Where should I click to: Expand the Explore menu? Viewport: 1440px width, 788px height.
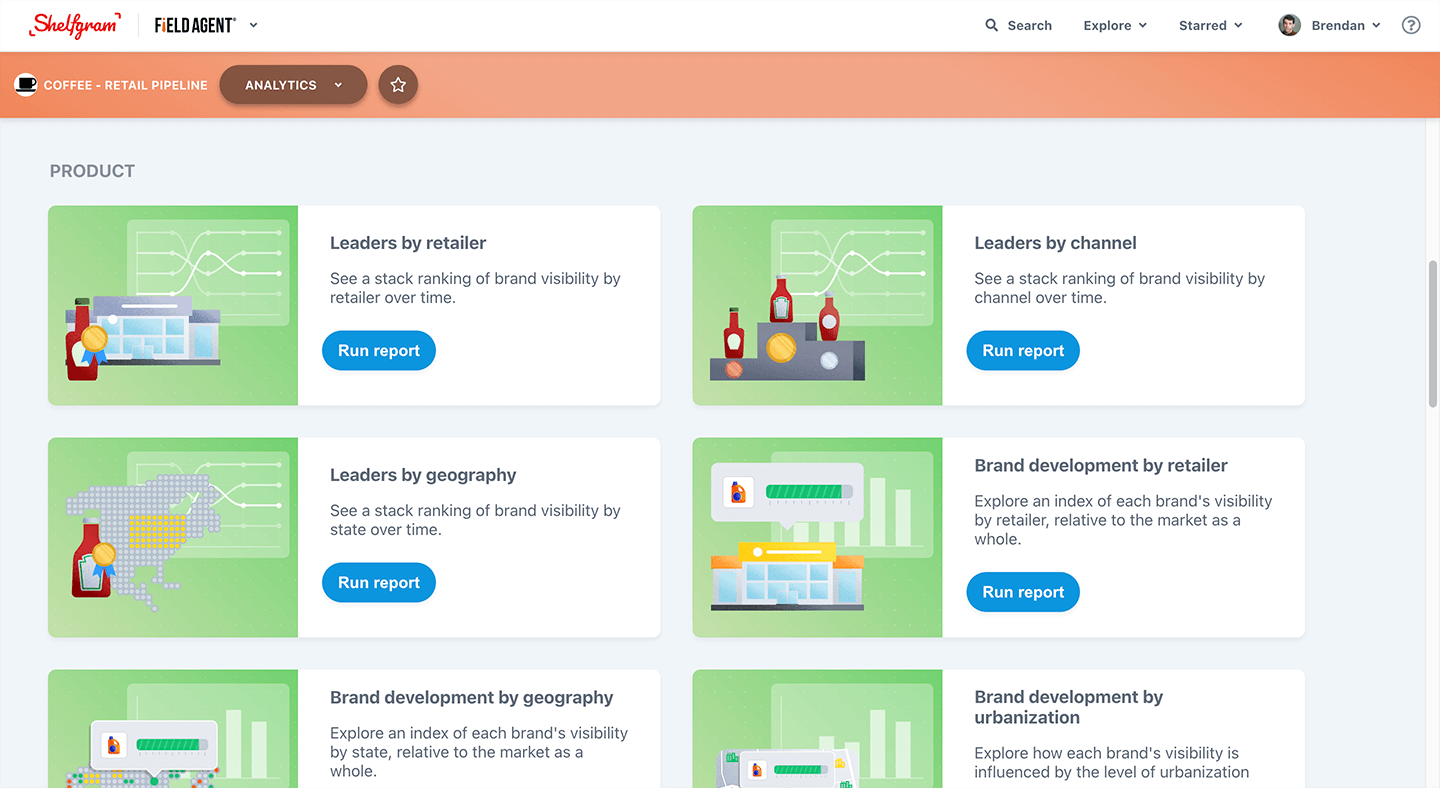click(1115, 25)
